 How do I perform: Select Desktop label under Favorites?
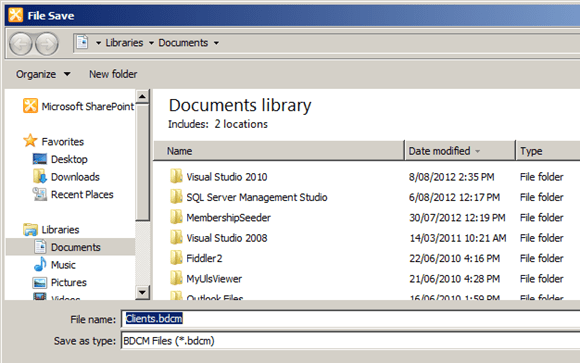[x=69, y=159]
